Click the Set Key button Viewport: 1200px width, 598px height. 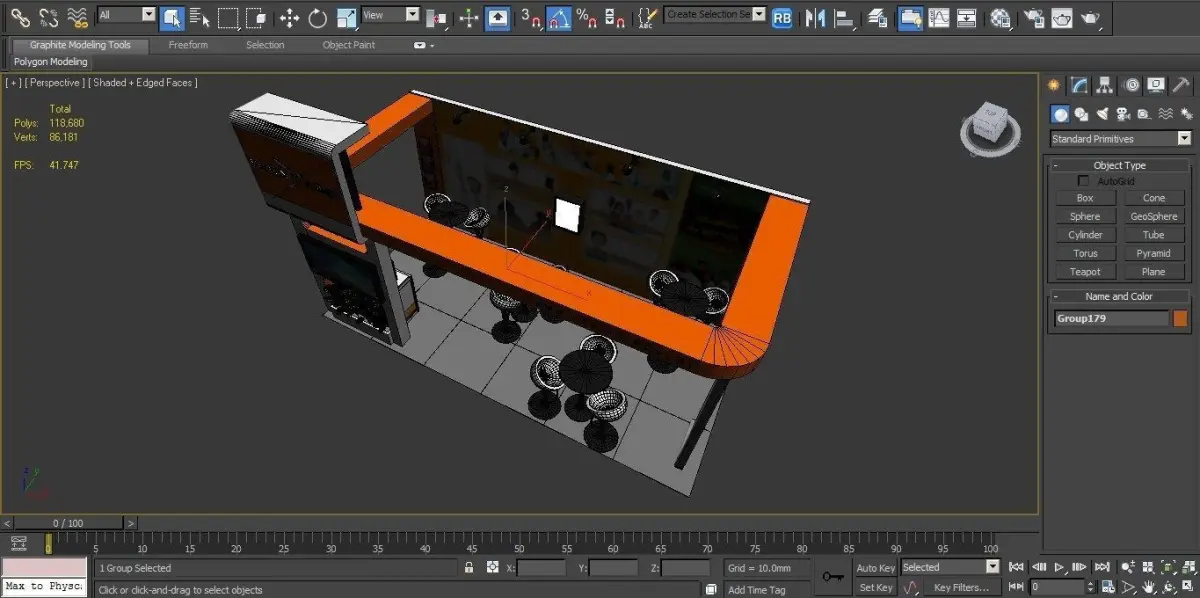click(x=876, y=587)
